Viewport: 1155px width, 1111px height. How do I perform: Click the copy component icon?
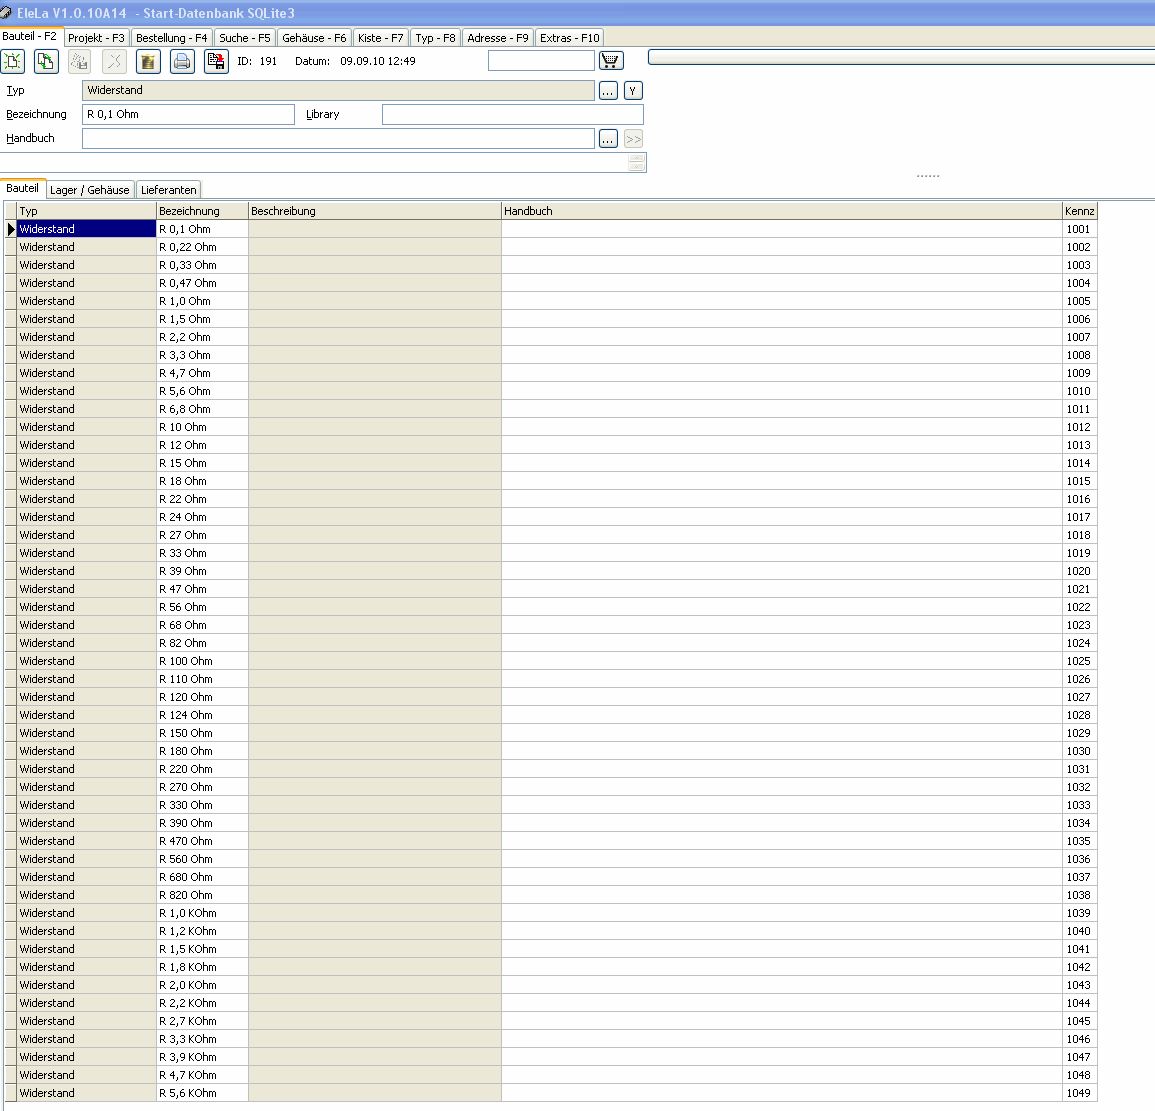point(46,61)
